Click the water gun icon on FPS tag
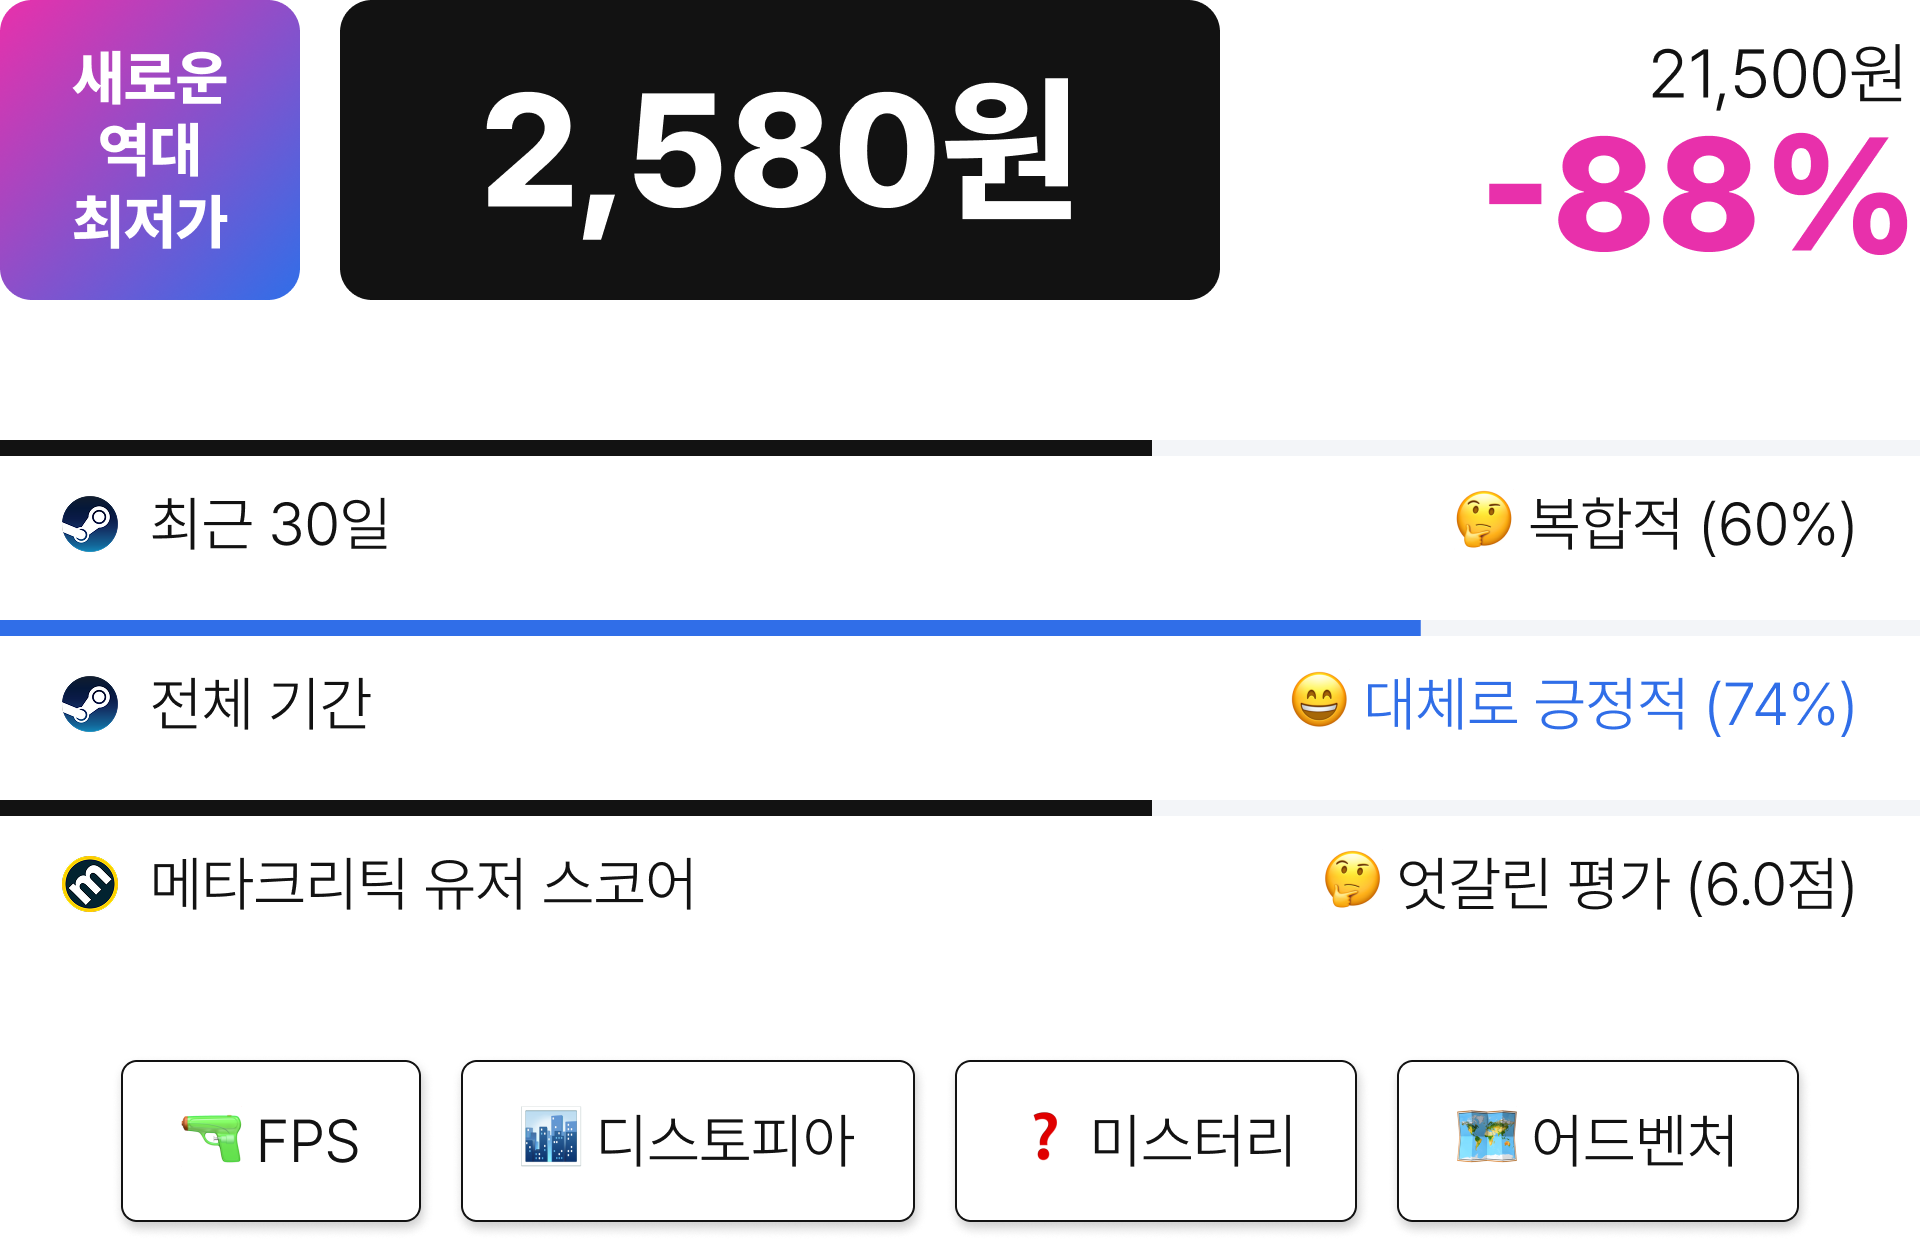The width and height of the screenshot is (1920, 1240). (212, 1138)
